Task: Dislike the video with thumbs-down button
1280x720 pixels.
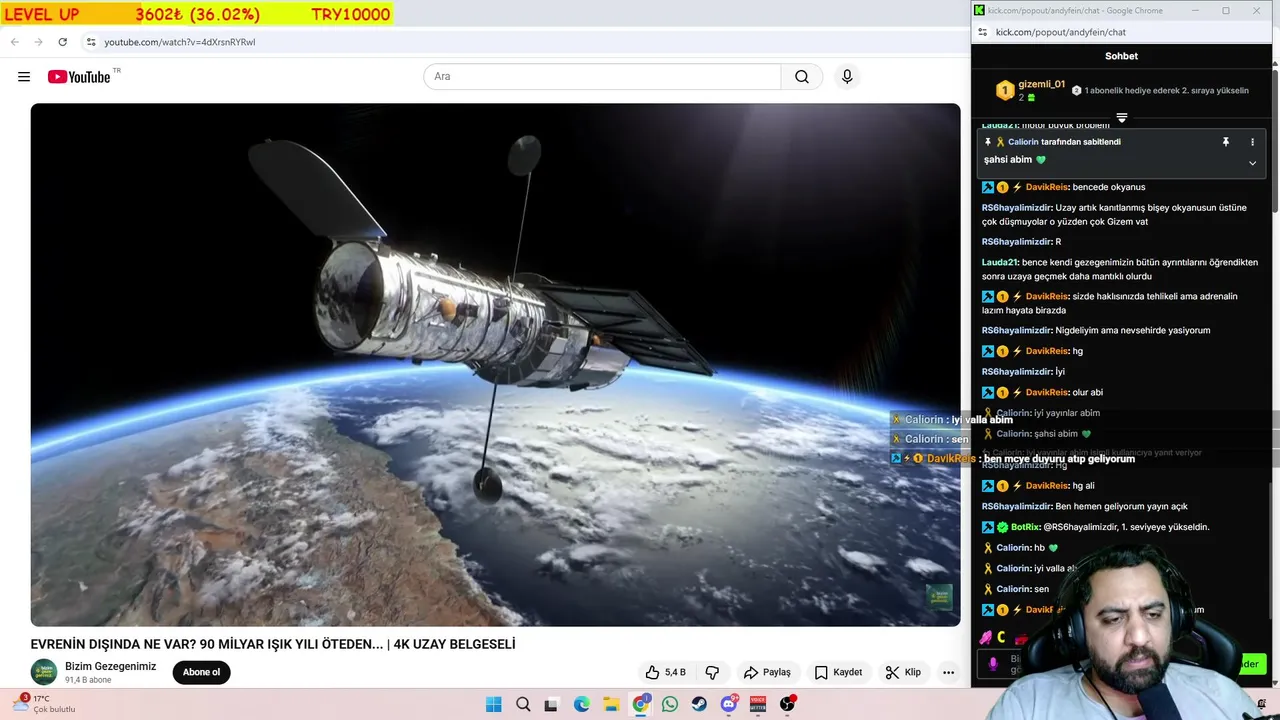Action: [x=712, y=672]
